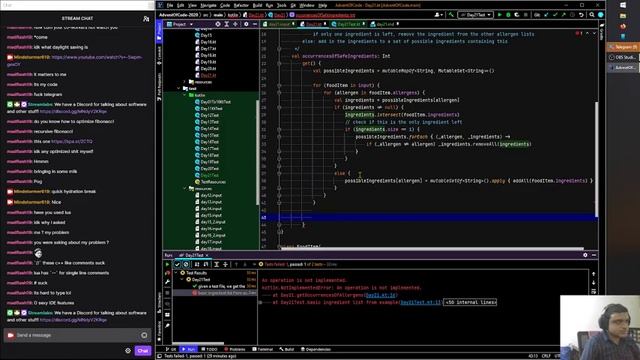The height and width of the screenshot is (360, 640).
Task: Click the Select Opened File target icon
Action: click(218, 24)
